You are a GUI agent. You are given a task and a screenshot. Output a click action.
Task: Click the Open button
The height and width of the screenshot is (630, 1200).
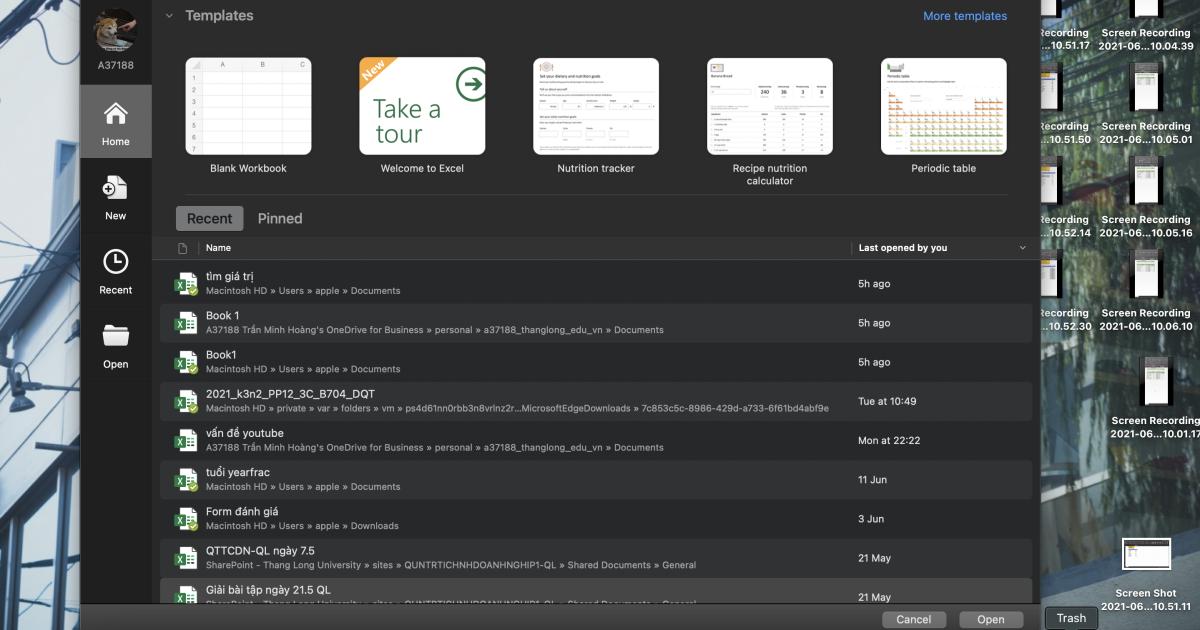991,619
